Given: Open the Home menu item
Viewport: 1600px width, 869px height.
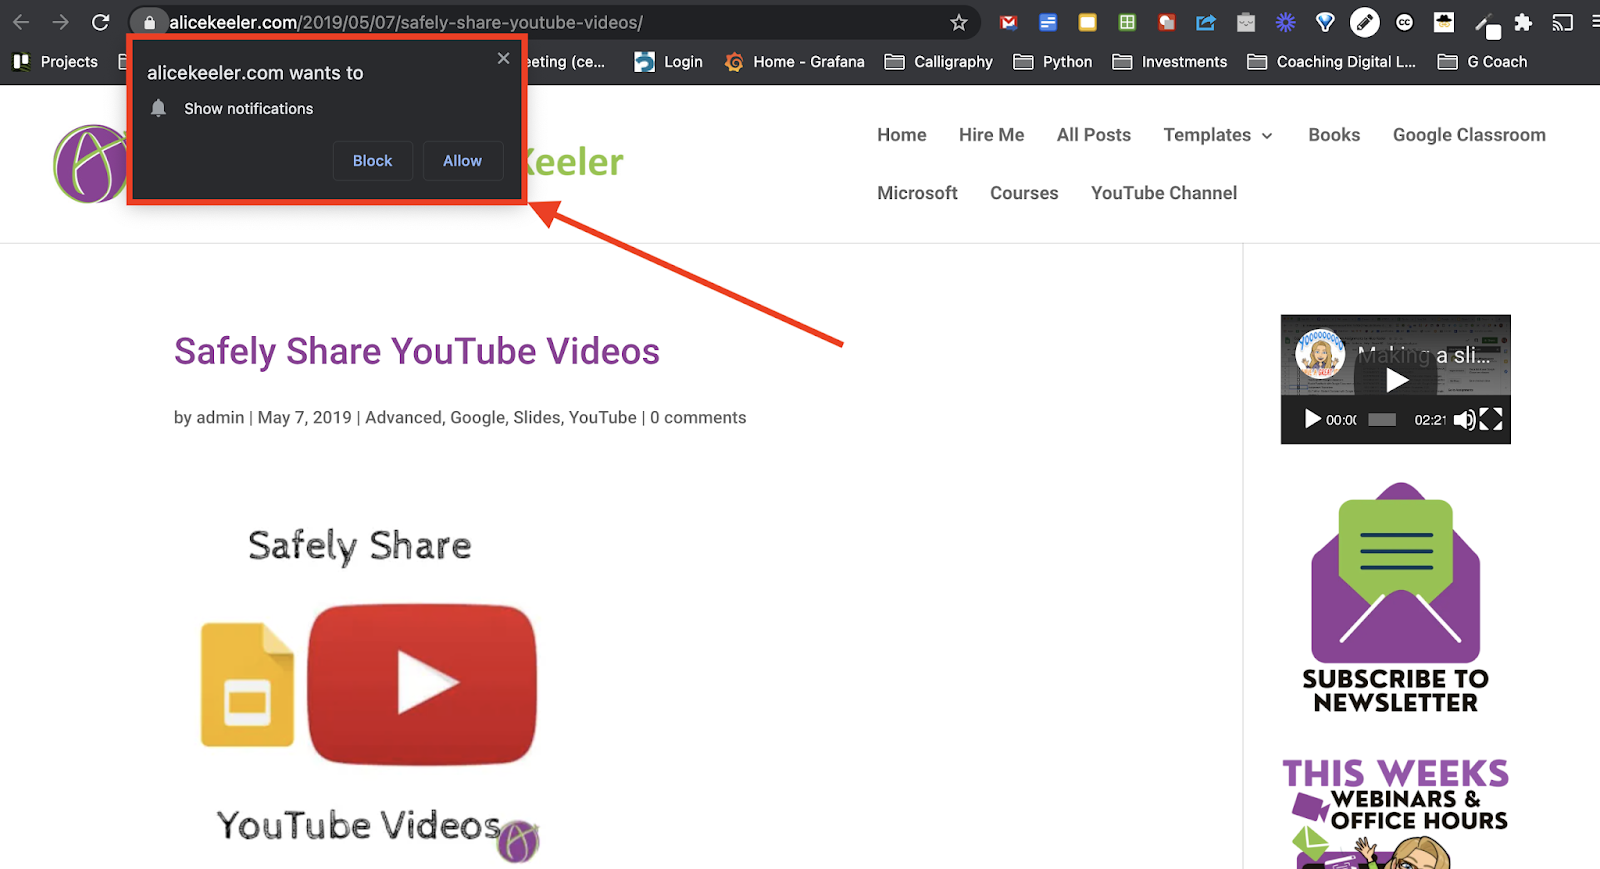Looking at the screenshot, I should point(902,135).
